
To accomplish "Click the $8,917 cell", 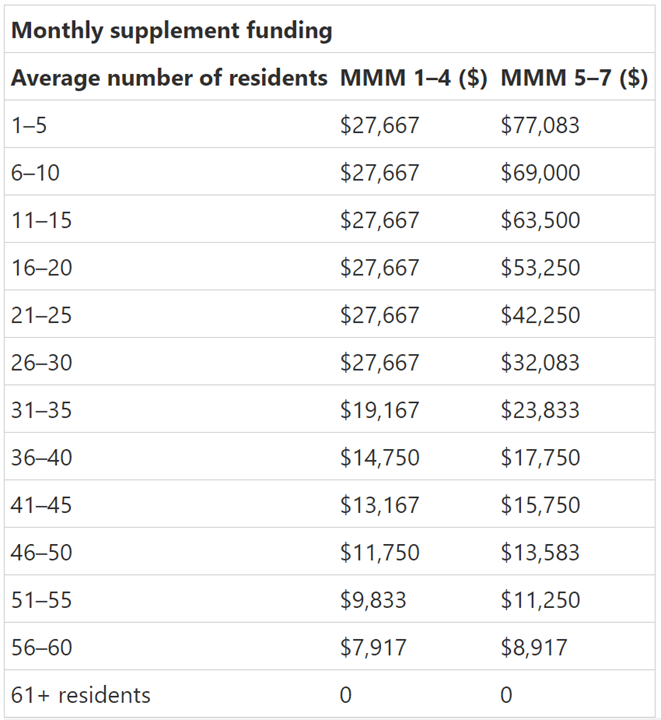I will (534, 647).
